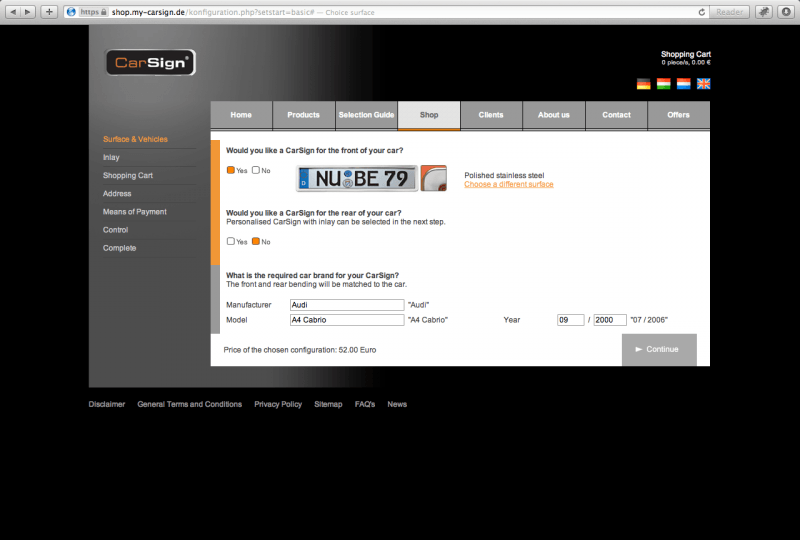Open the Products tab
The height and width of the screenshot is (540, 800).
click(x=304, y=115)
